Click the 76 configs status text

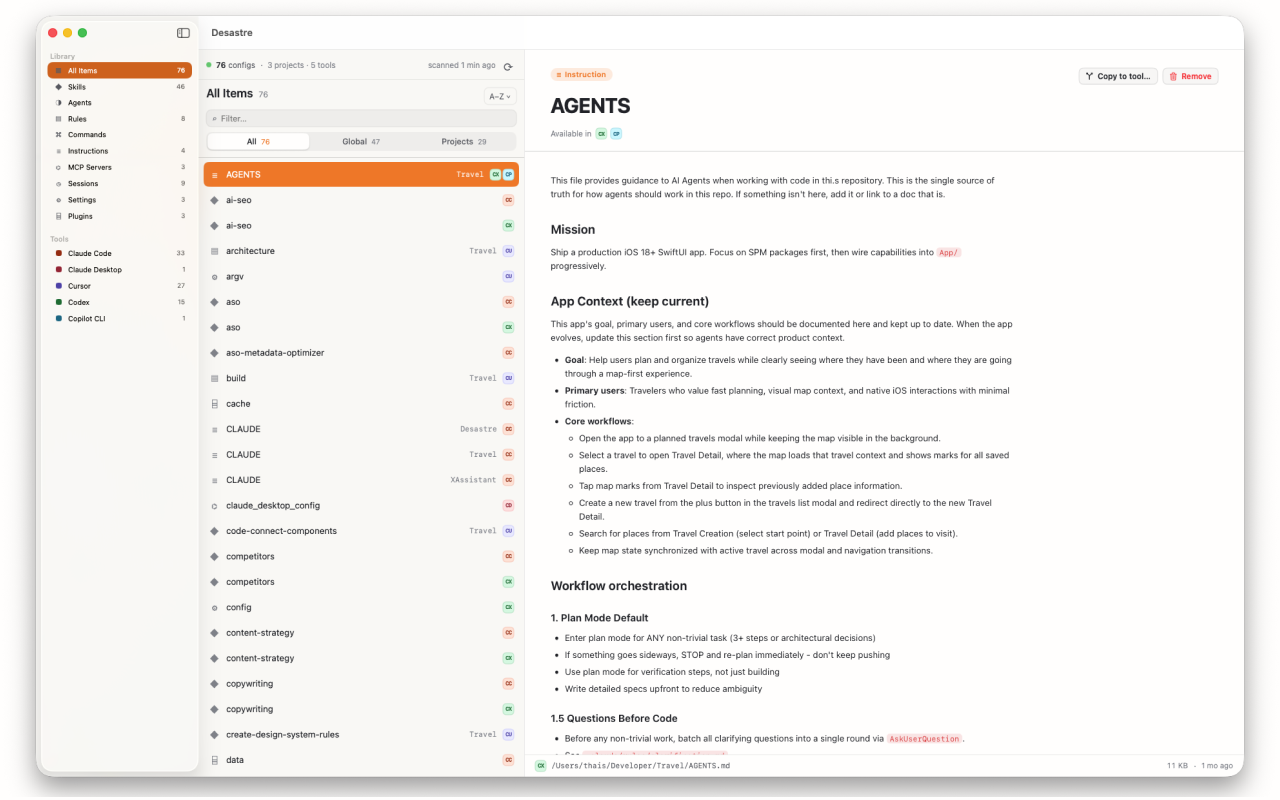[x=235, y=65]
